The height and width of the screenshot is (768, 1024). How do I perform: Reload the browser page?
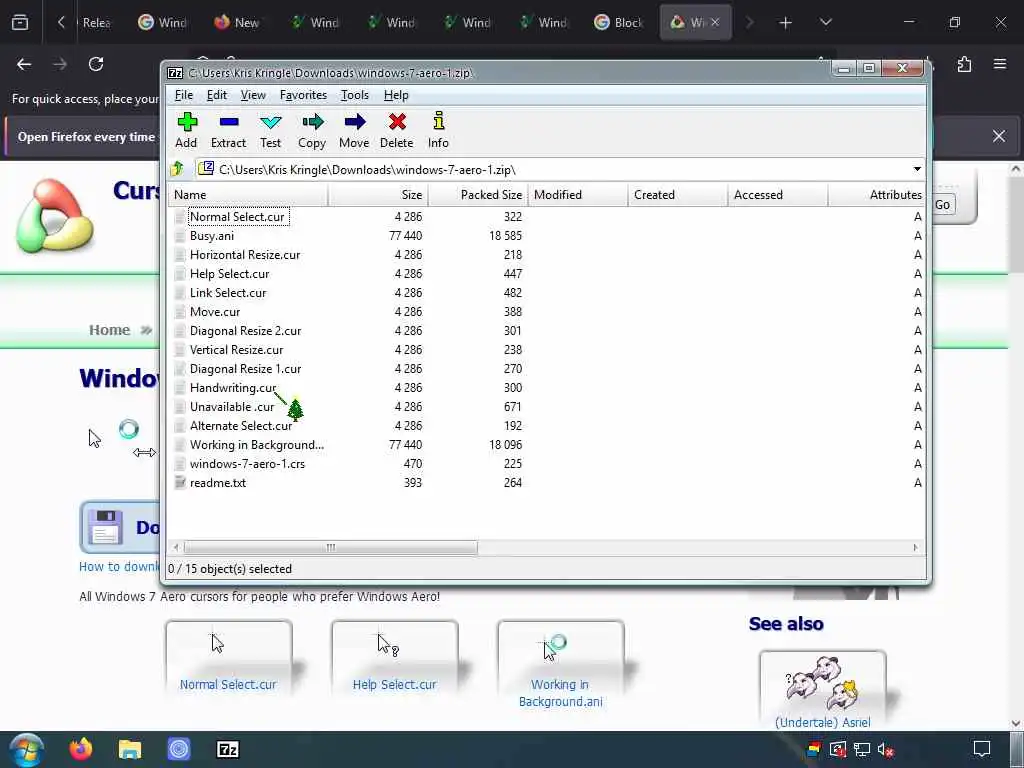(96, 64)
